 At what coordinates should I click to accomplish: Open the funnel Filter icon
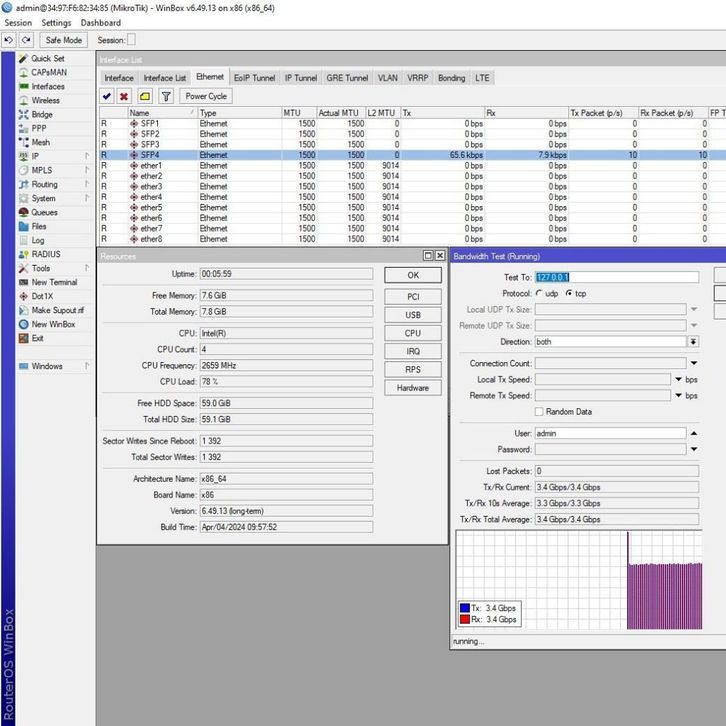166,96
